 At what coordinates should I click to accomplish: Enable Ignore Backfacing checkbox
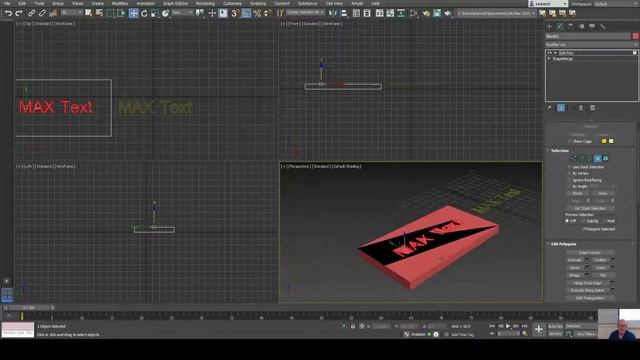point(570,180)
